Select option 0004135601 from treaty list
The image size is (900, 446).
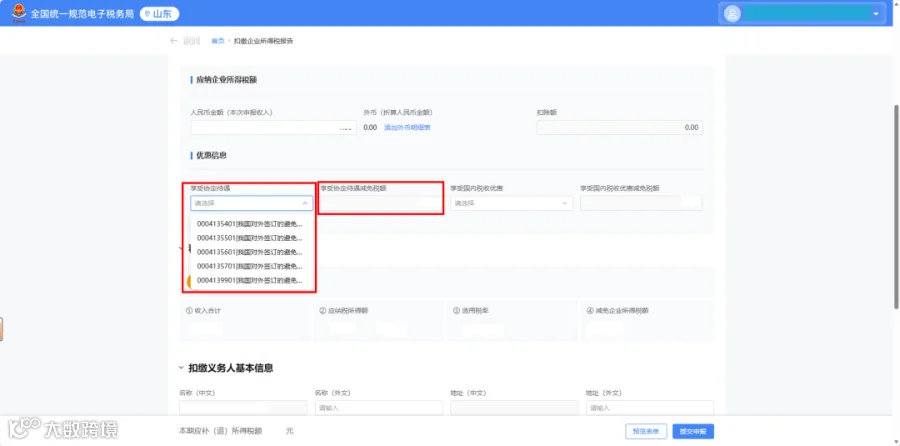251,252
